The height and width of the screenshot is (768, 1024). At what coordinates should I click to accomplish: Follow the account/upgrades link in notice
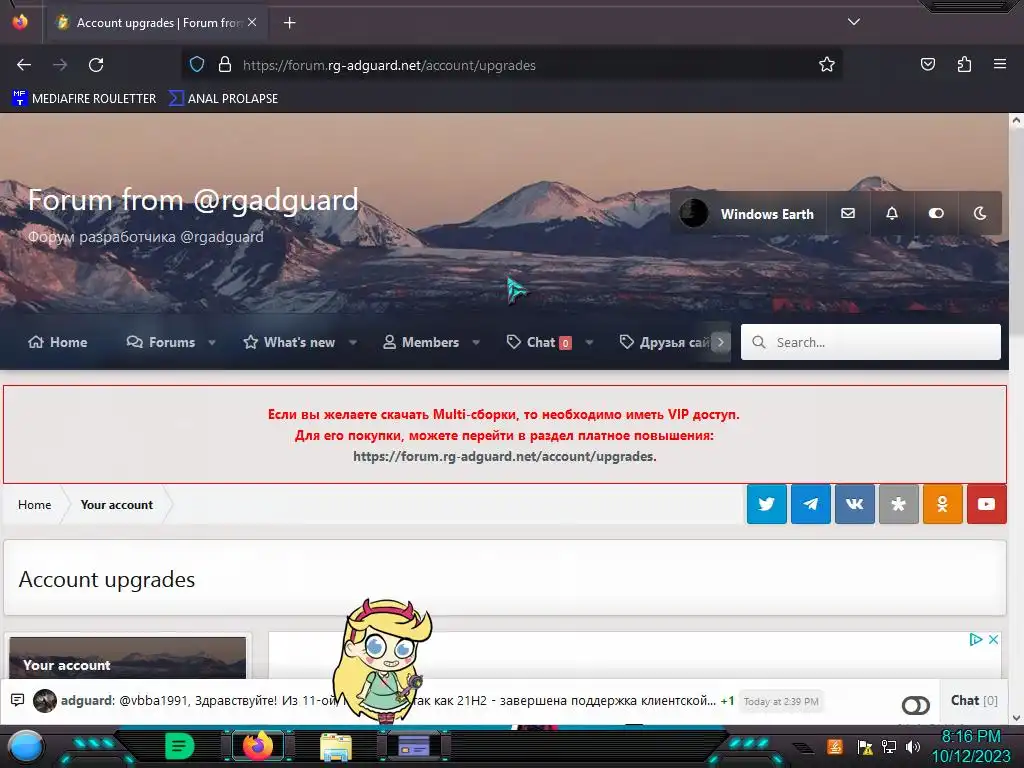tap(504, 456)
